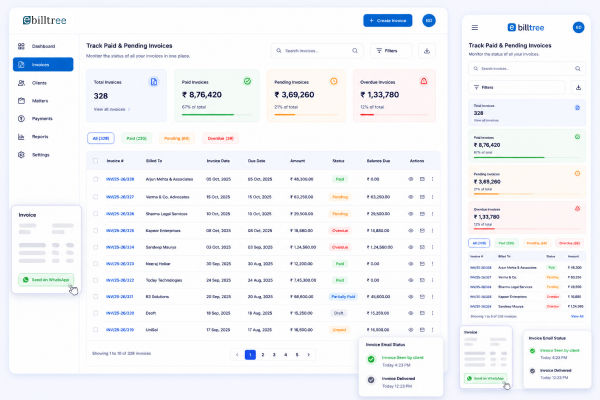This screenshot has height=400, width=600.
Task: Open the Filters dropdown in the mobile view
Action: coord(516,88)
